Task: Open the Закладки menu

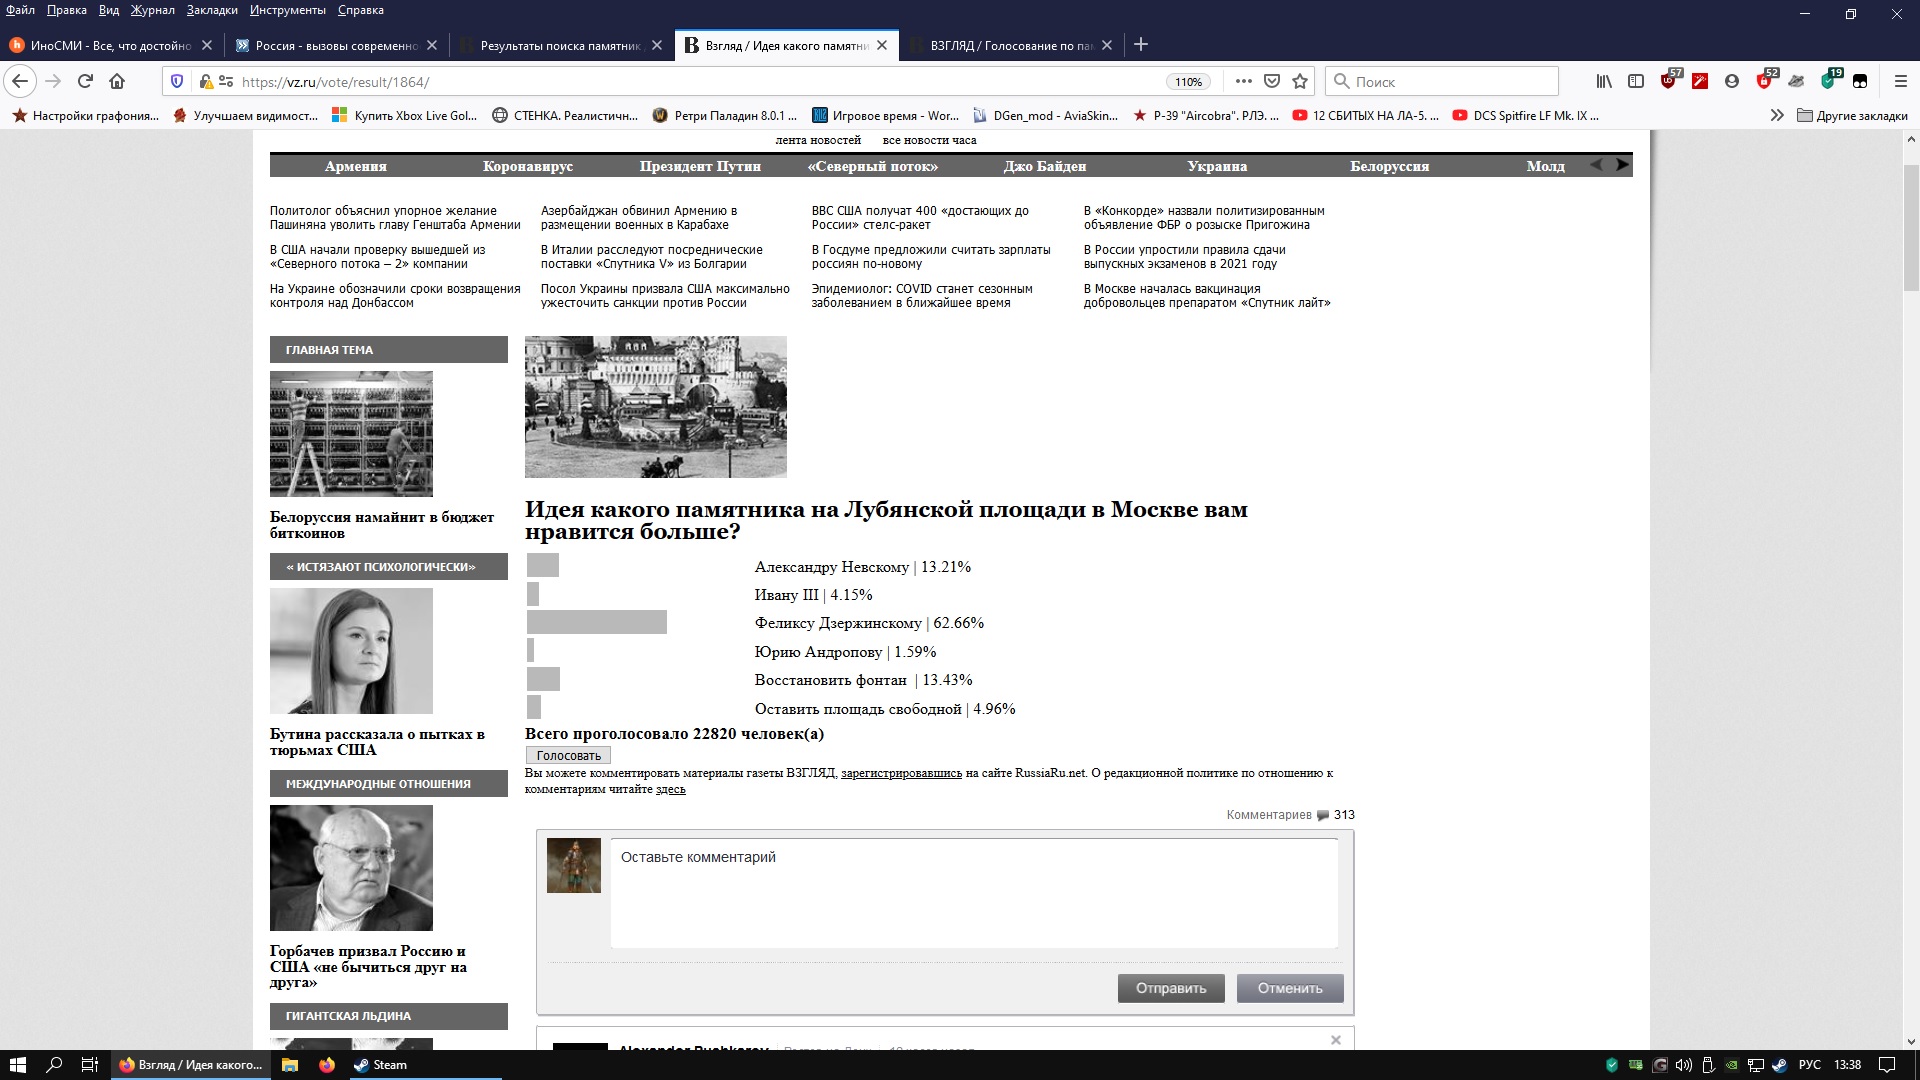Action: pos(212,10)
